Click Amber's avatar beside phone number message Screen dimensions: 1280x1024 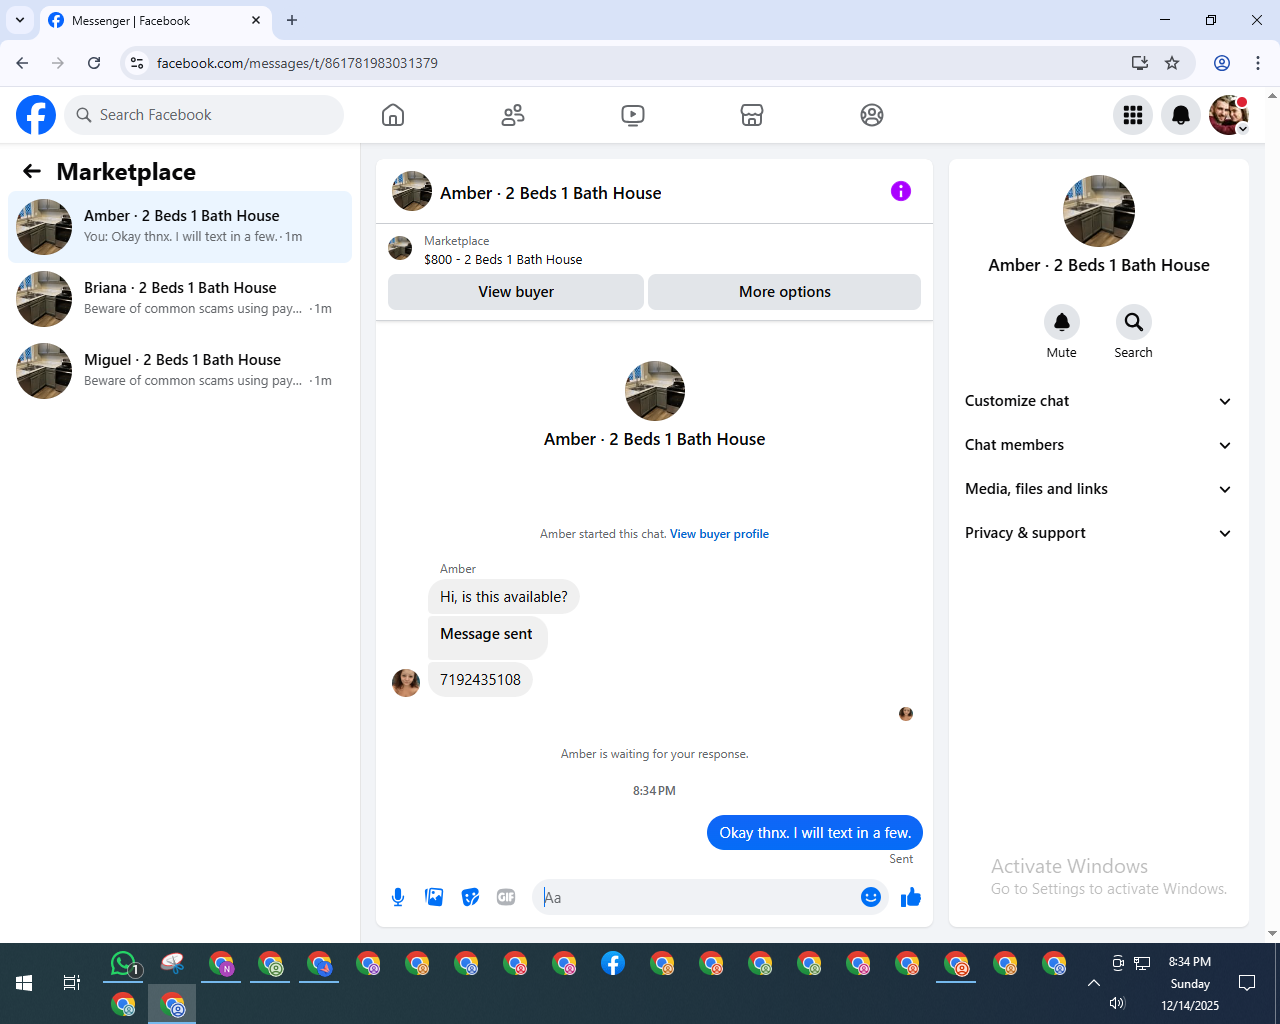406,683
